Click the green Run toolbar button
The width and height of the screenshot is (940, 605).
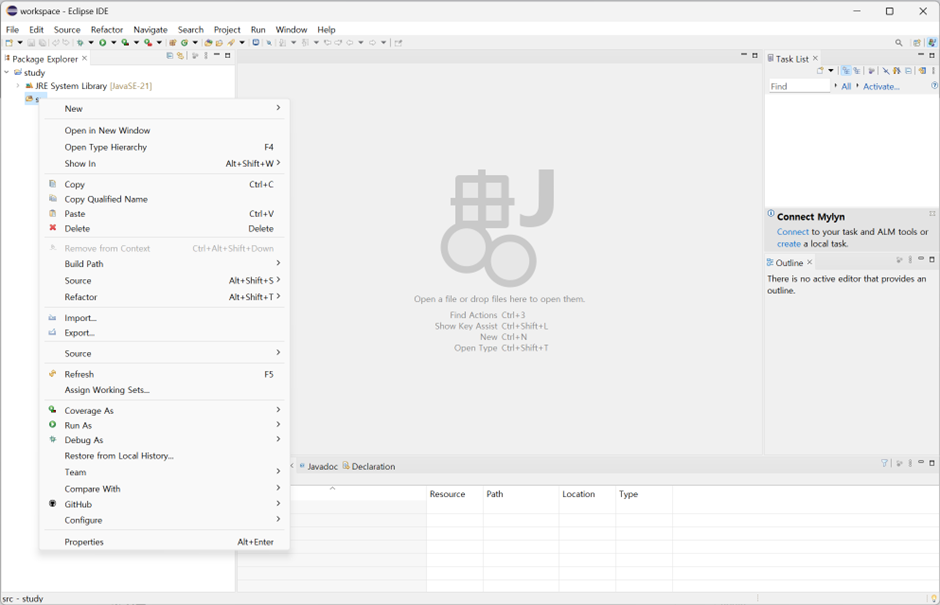pyautogui.click(x=103, y=43)
